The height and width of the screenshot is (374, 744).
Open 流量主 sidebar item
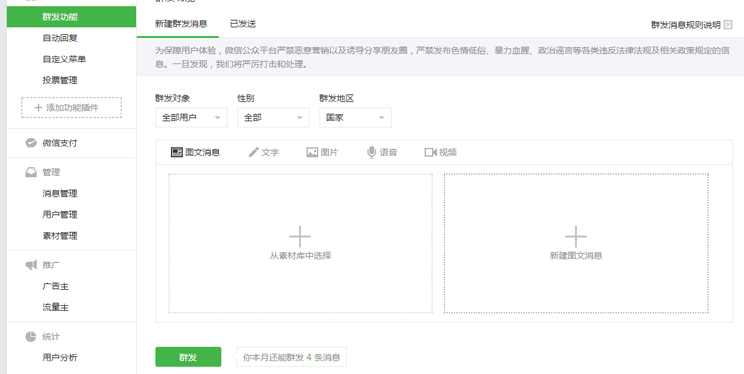tap(56, 308)
